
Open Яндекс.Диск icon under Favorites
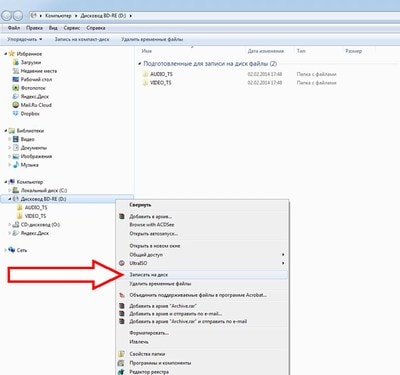(x=15, y=96)
